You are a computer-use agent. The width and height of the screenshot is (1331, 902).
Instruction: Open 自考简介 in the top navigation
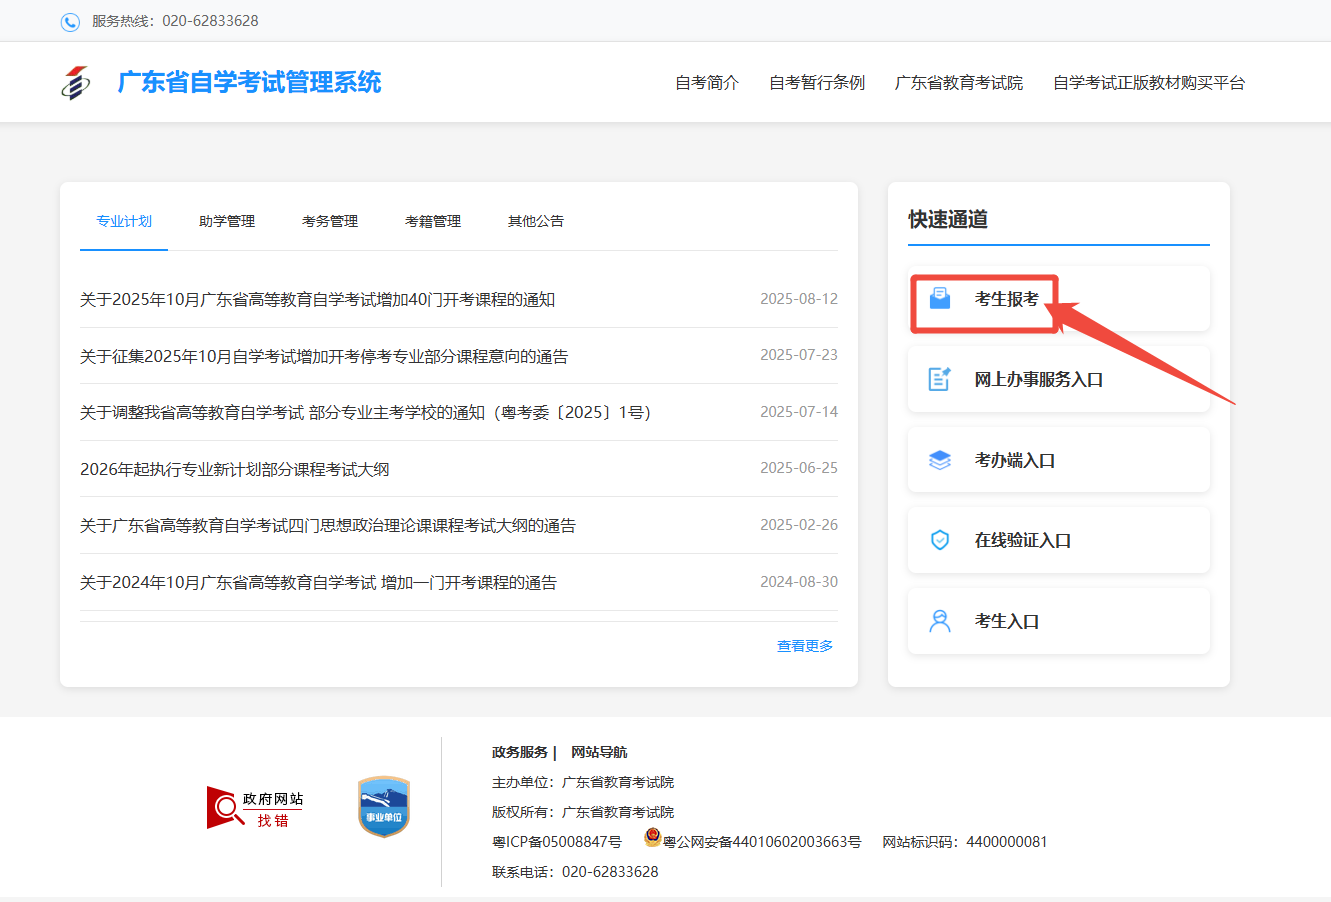(706, 82)
